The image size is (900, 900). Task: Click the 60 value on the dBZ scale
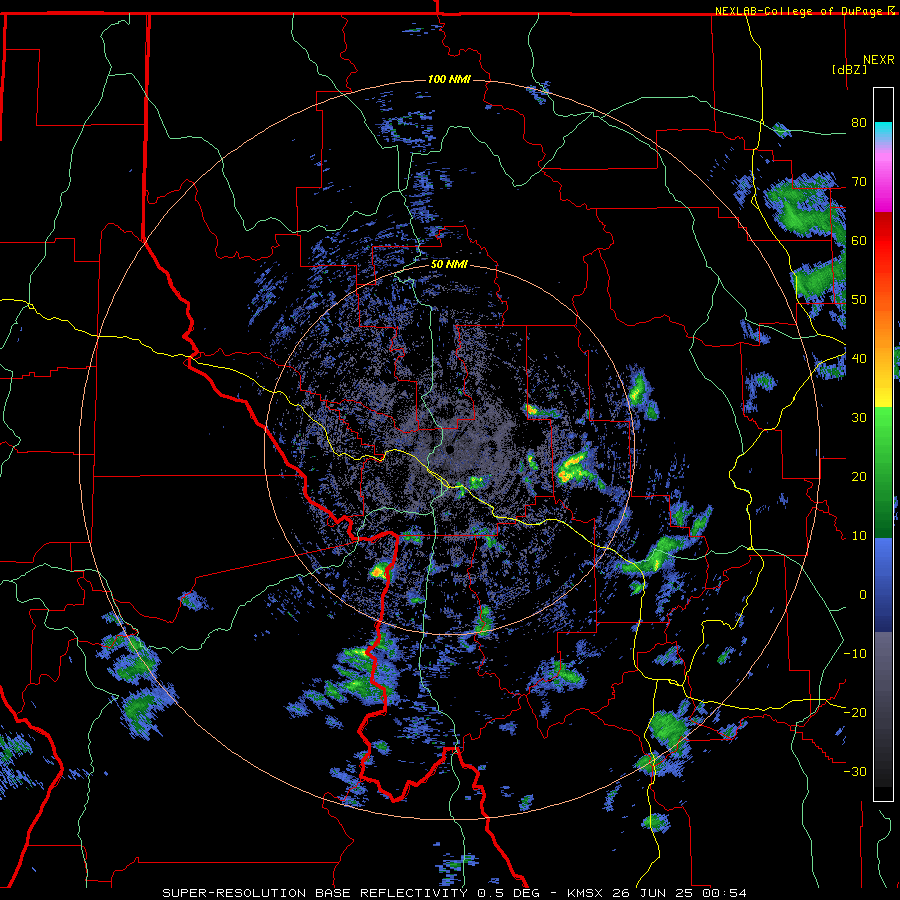(859, 240)
